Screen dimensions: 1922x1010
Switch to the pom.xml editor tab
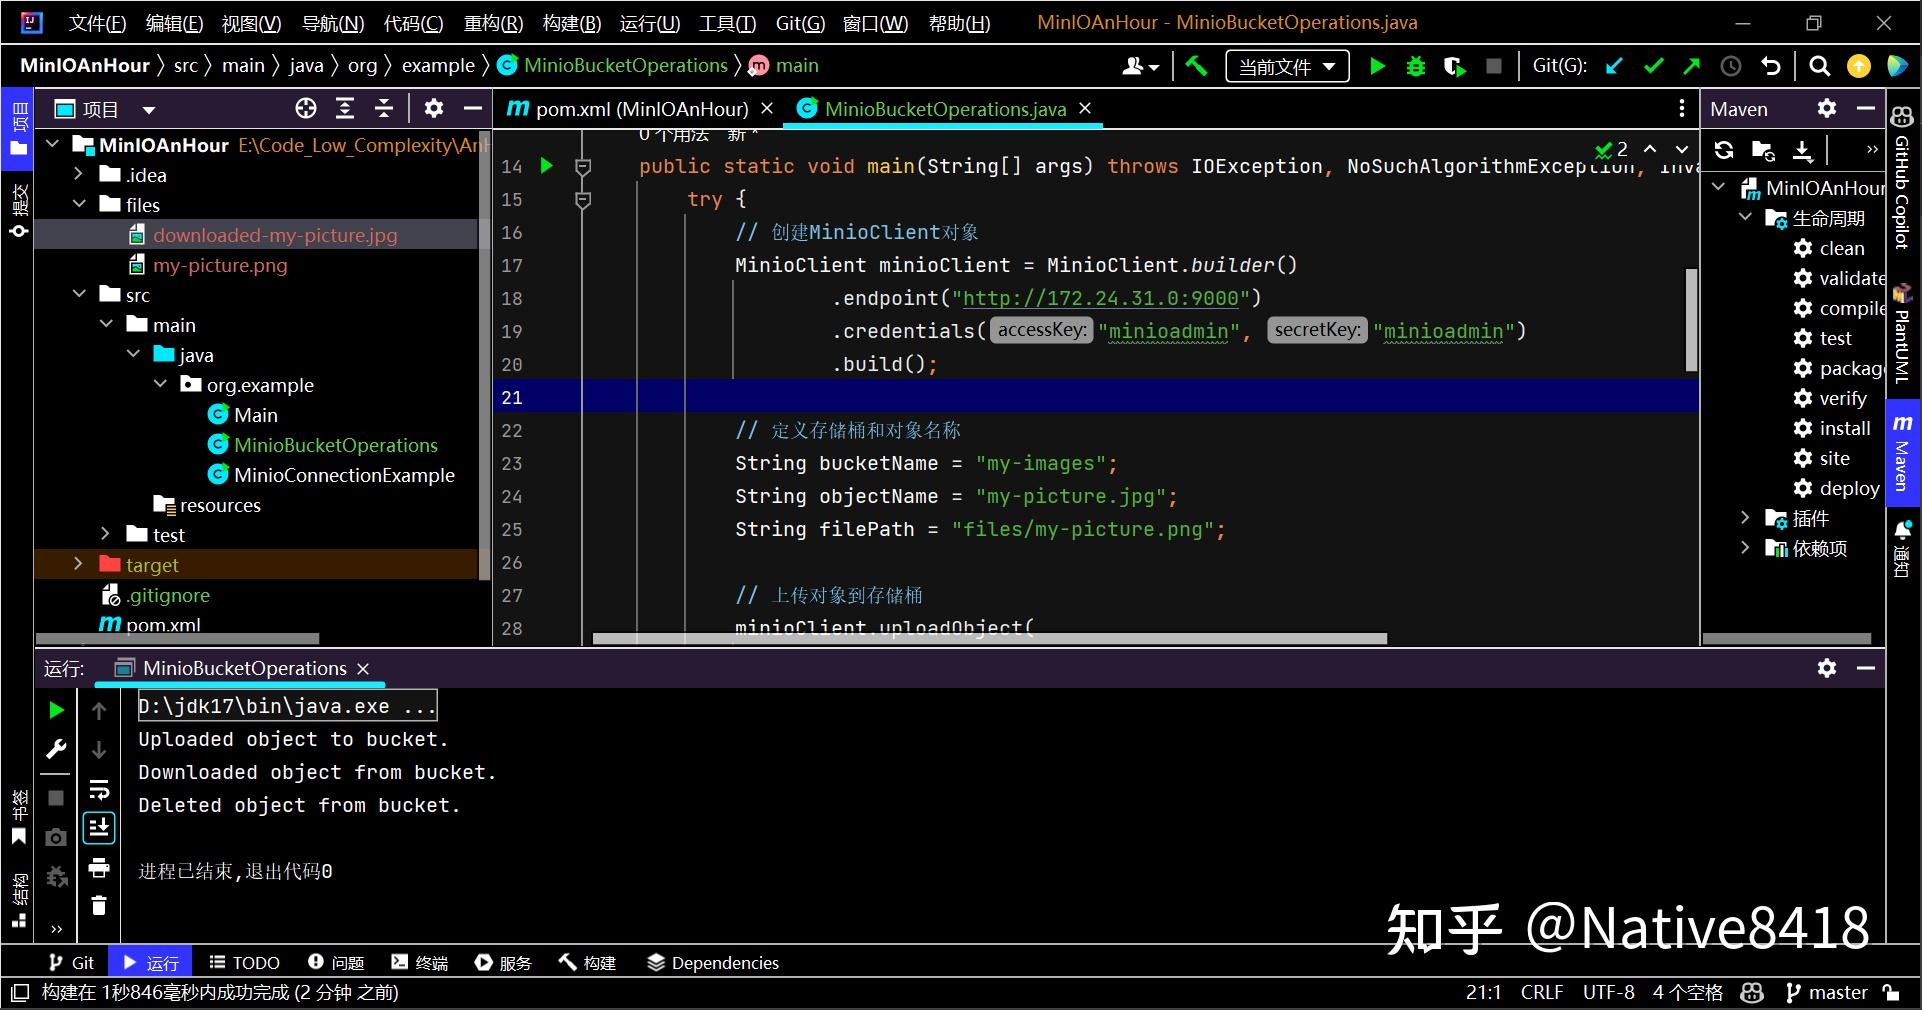[x=640, y=109]
